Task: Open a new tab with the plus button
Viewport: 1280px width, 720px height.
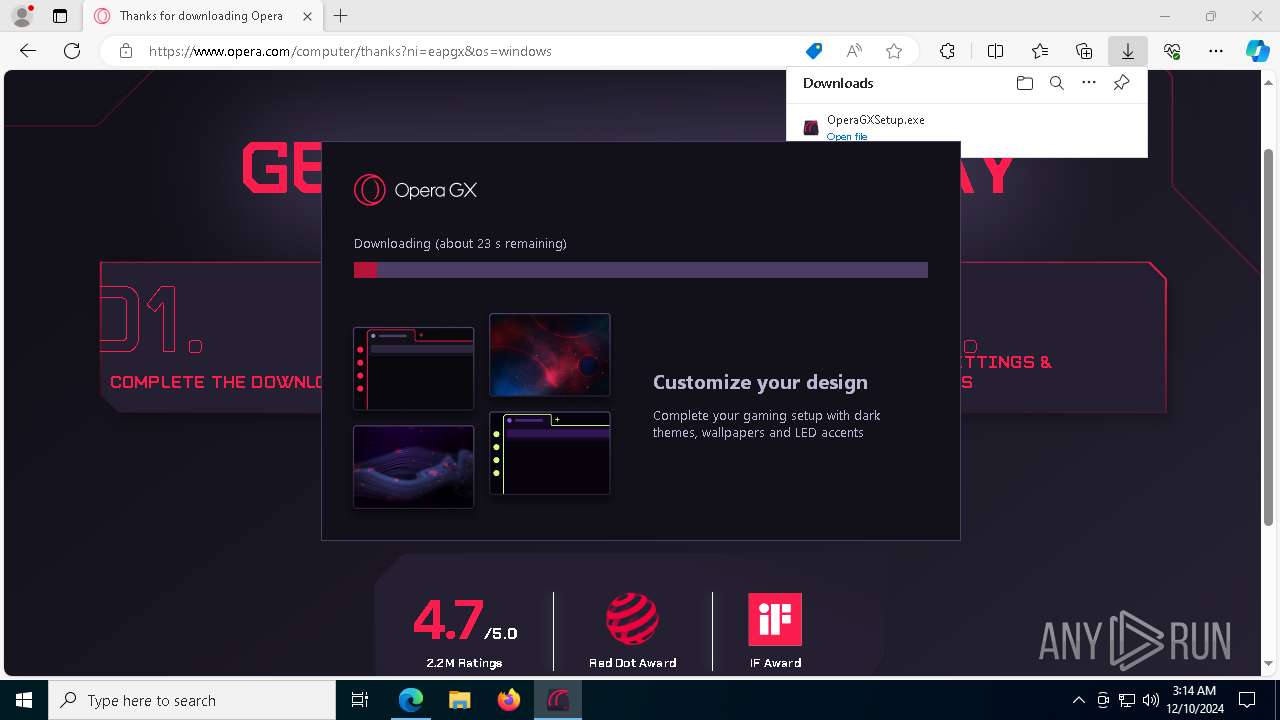Action: 341,16
